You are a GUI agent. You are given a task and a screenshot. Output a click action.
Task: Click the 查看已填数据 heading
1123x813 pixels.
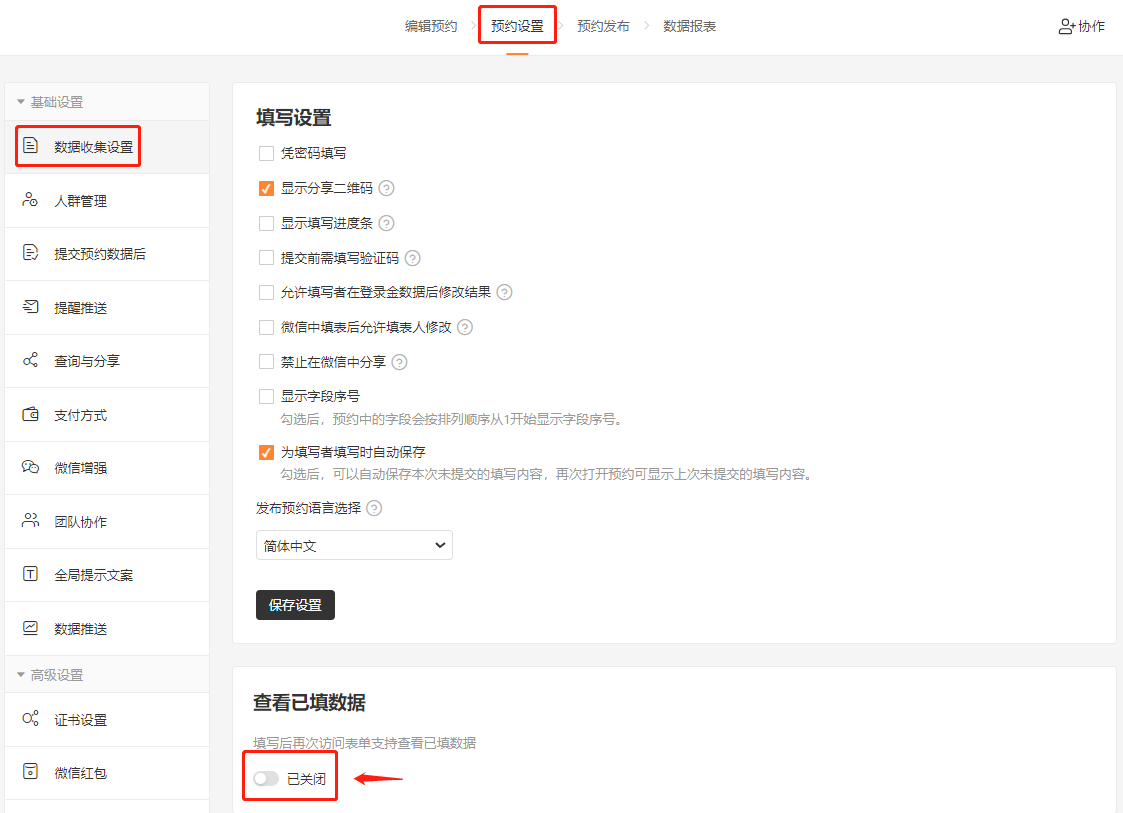point(309,703)
